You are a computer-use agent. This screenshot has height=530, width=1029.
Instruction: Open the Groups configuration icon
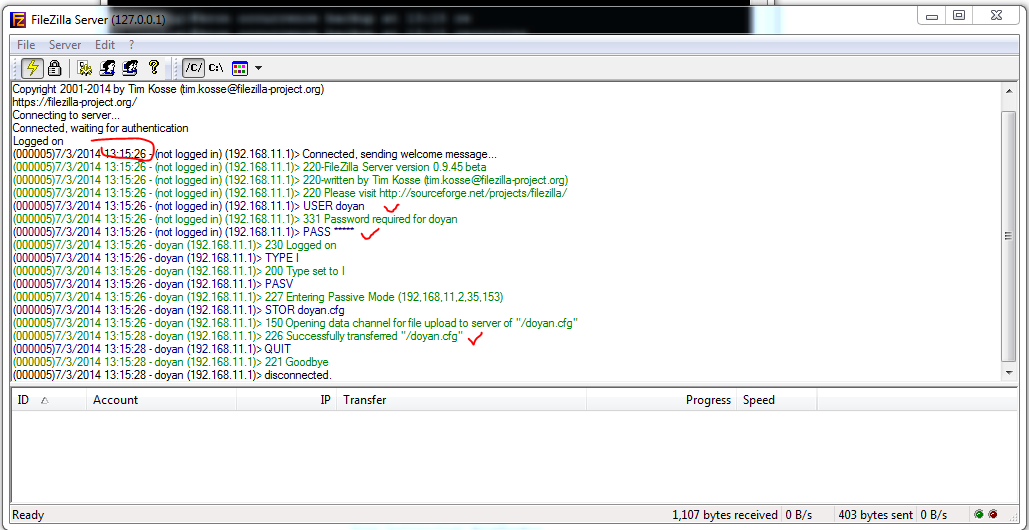(130, 67)
